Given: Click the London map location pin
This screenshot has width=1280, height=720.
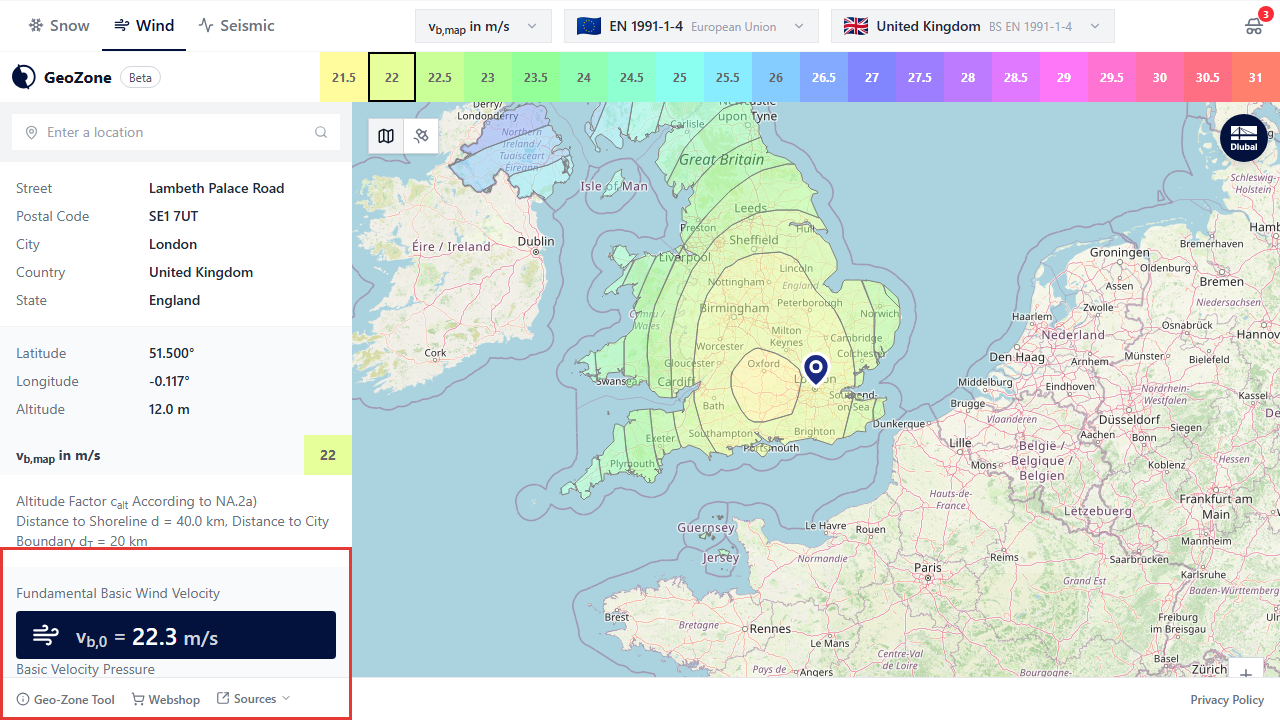Looking at the screenshot, I should tap(816, 368).
